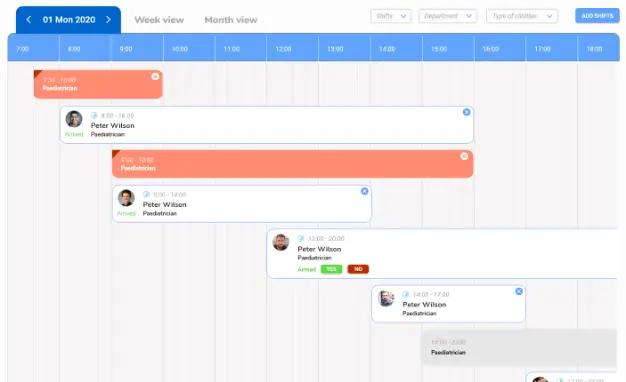Switch to Month view
The width and height of the screenshot is (626, 382).
pos(231,20)
